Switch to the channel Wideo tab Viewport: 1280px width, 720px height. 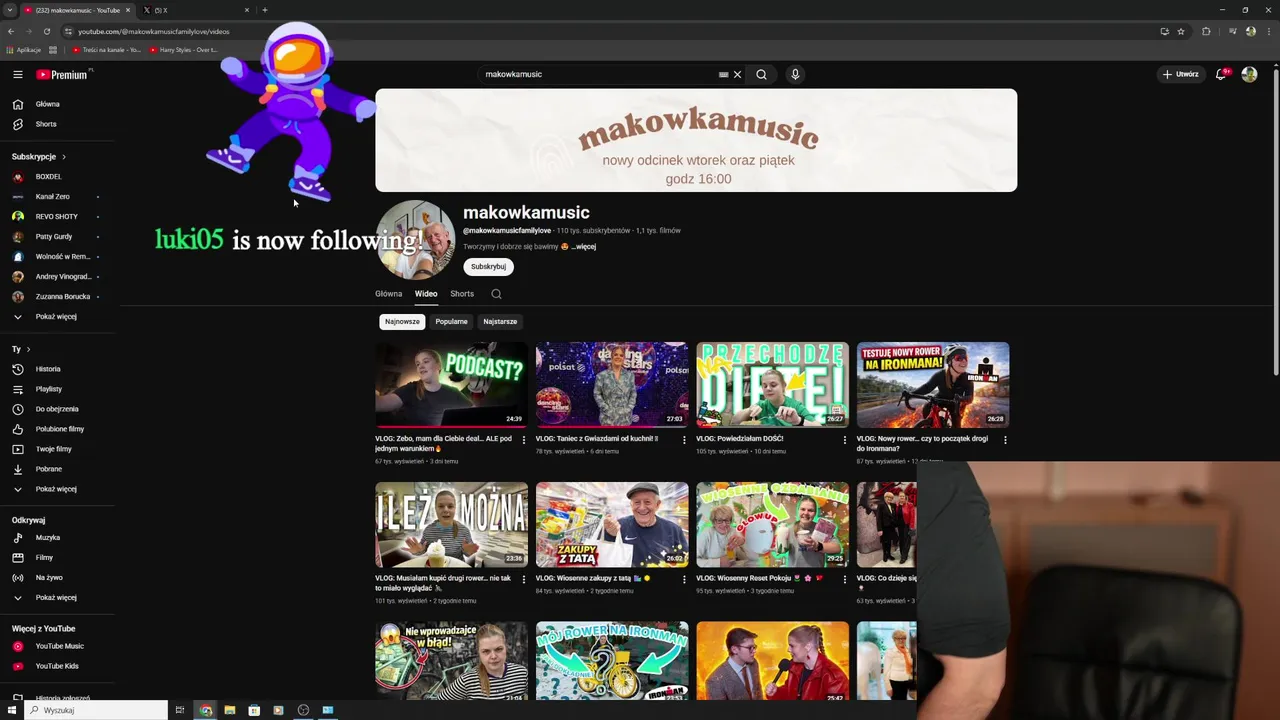pos(426,294)
